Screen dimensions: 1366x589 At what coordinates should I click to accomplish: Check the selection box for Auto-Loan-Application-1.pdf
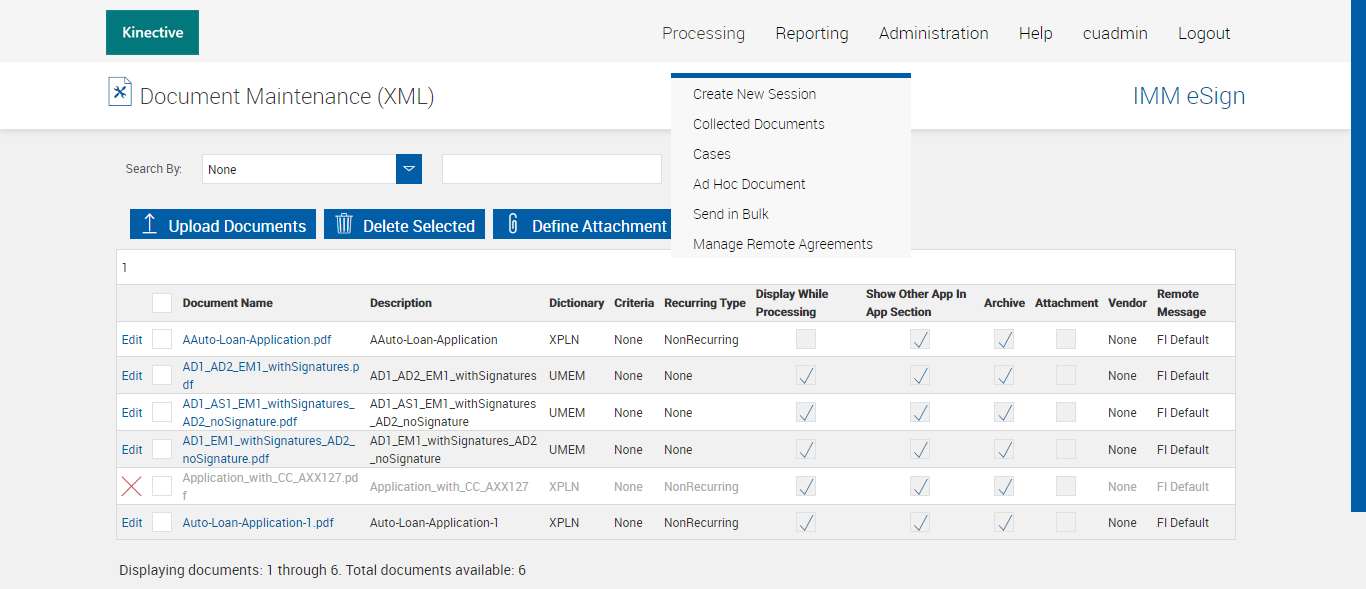click(x=162, y=523)
